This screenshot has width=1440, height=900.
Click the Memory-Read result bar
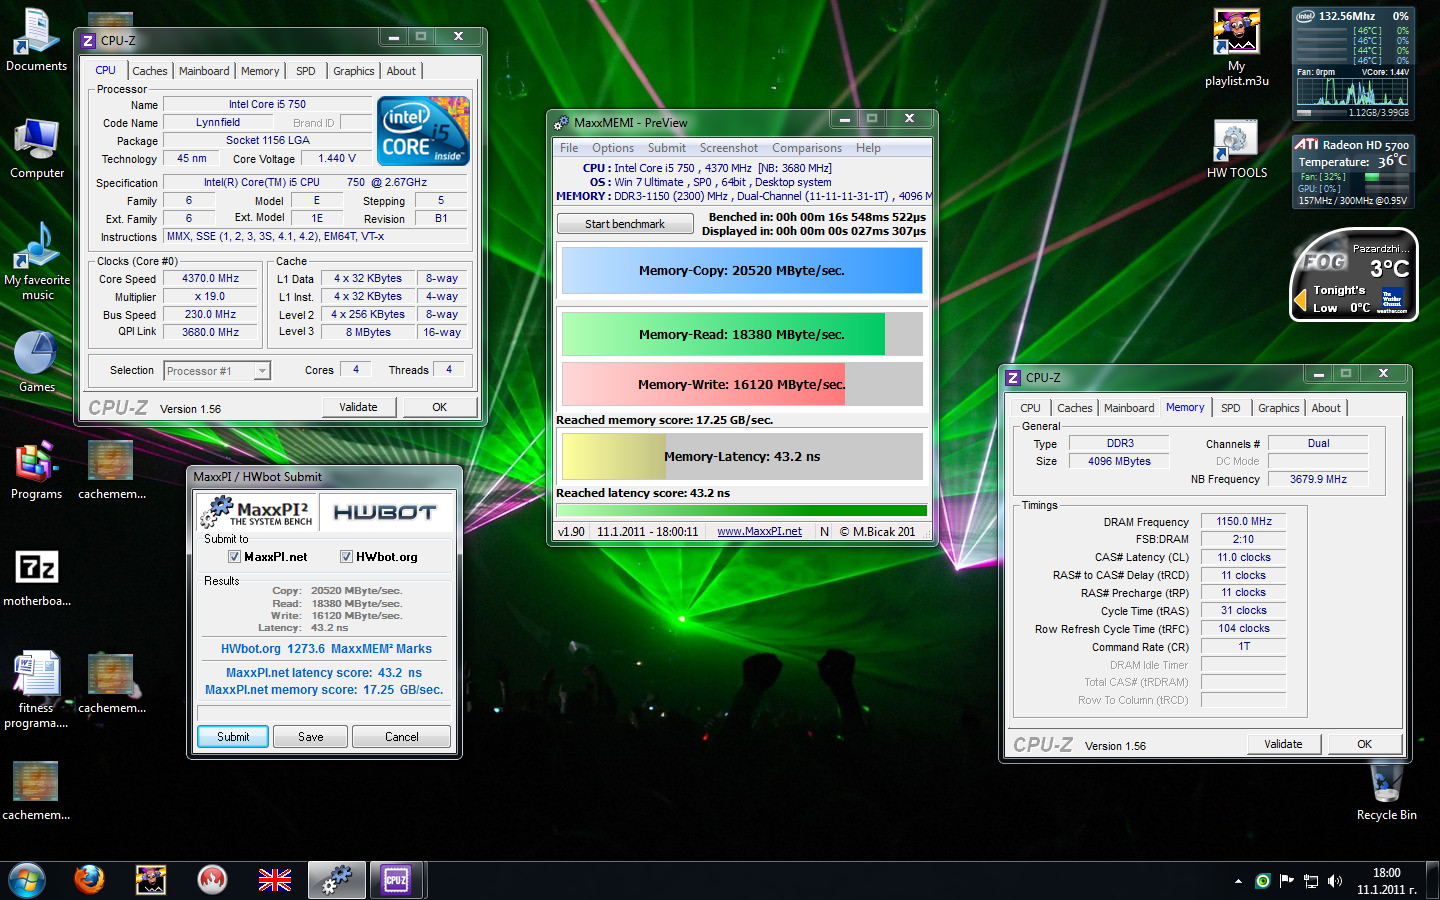point(742,334)
